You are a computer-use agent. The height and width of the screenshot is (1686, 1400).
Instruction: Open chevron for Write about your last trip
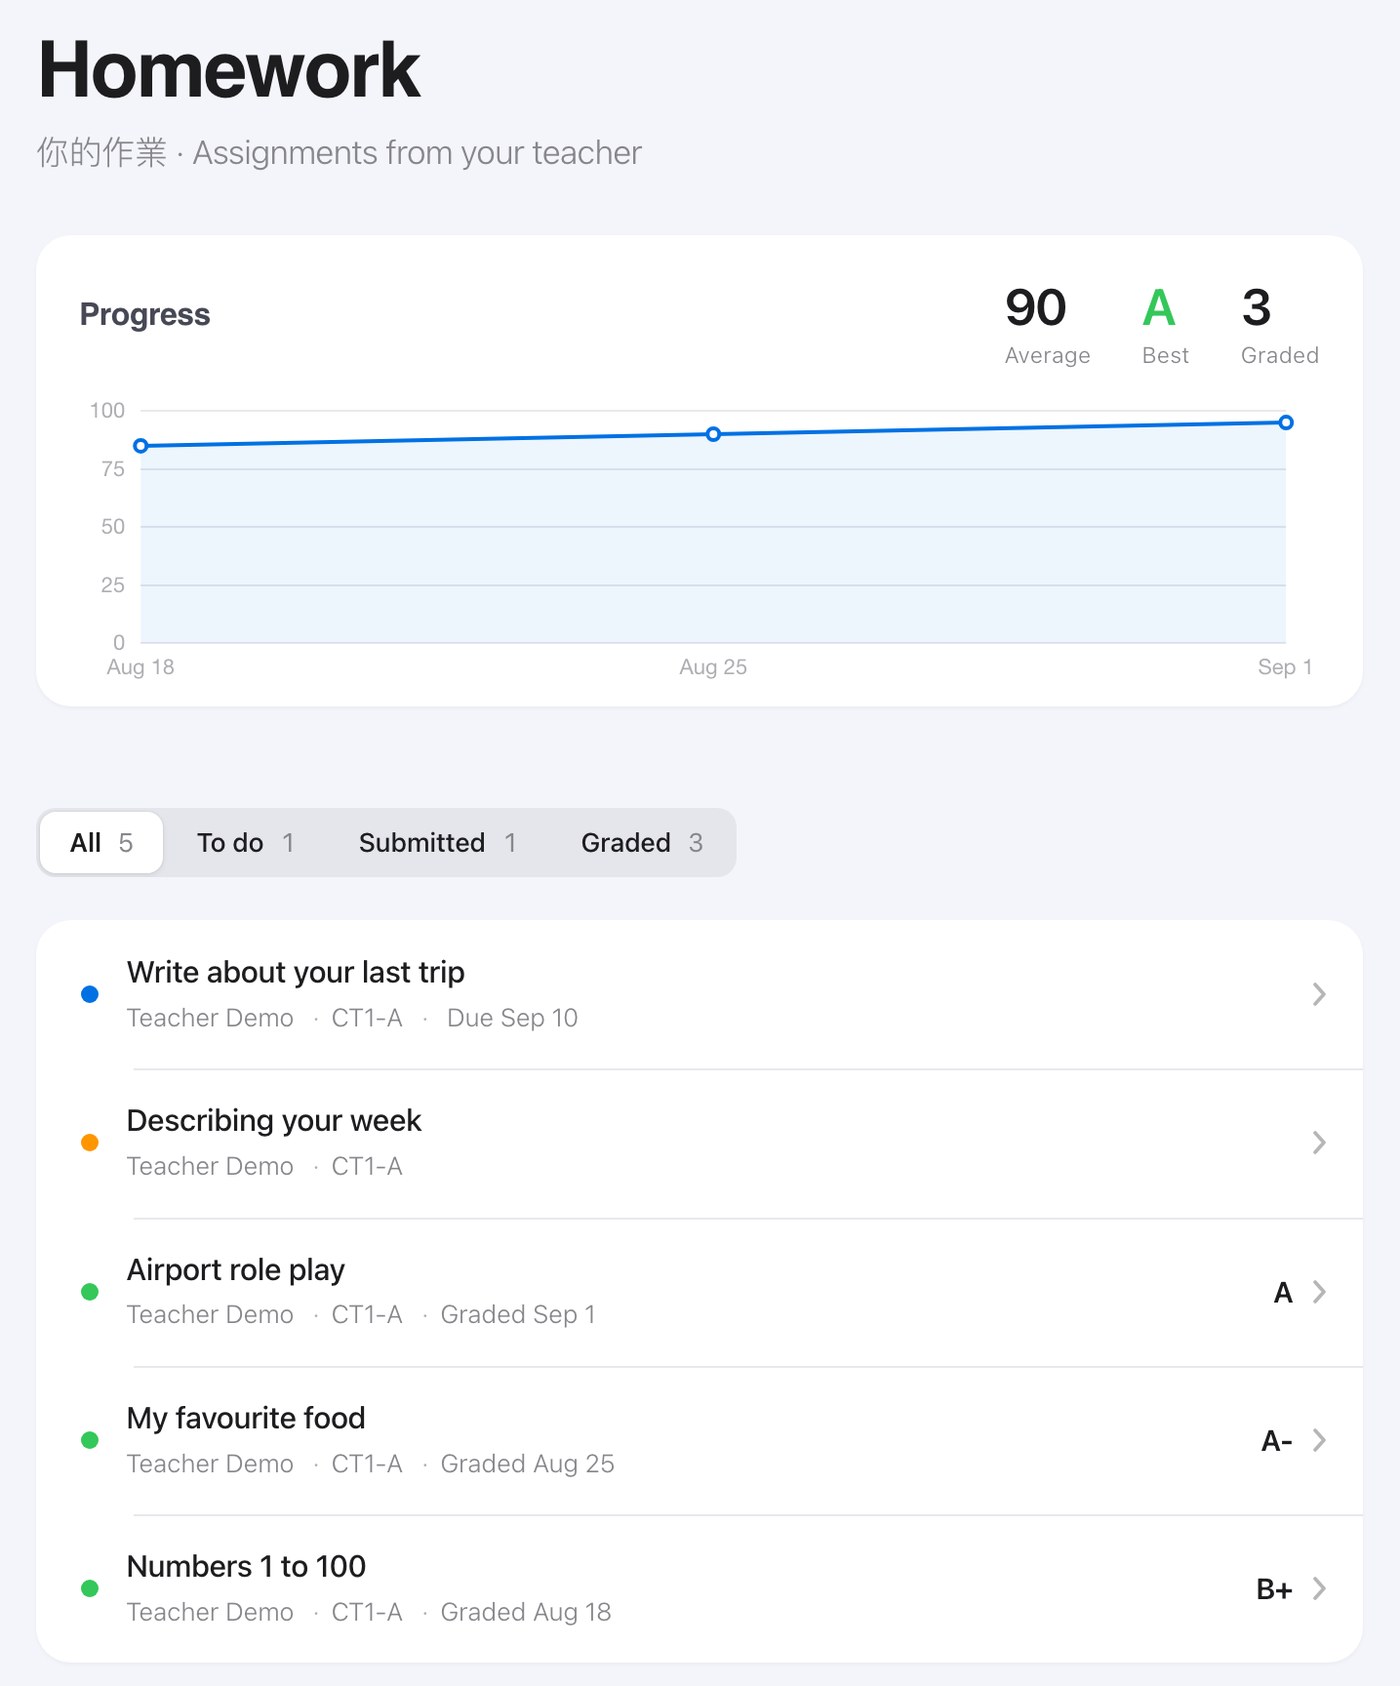pyautogui.click(x=1319, y=994)
